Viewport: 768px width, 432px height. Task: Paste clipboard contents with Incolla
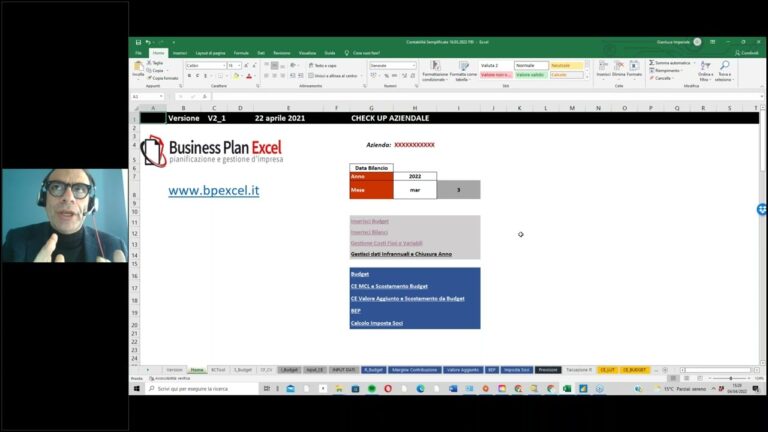[138, 69]
